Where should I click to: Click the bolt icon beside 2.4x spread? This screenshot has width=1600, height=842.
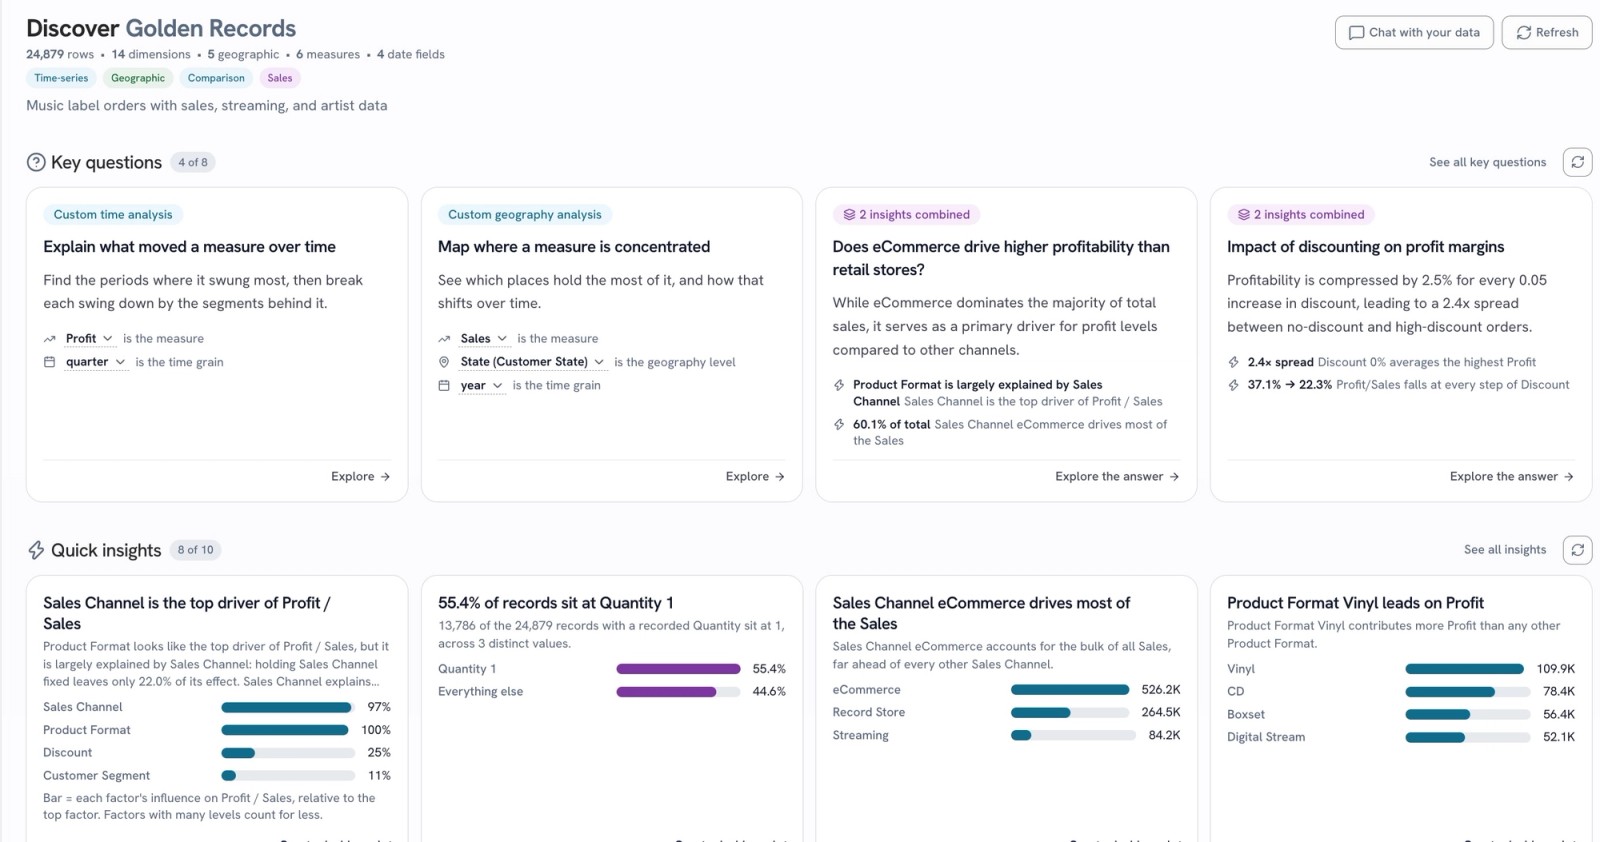coord(1234,362)
